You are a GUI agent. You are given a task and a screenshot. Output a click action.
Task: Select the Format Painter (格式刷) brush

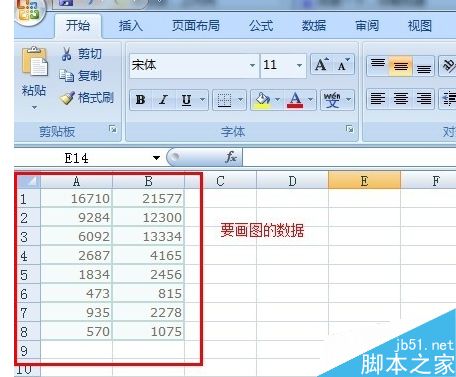87,98
